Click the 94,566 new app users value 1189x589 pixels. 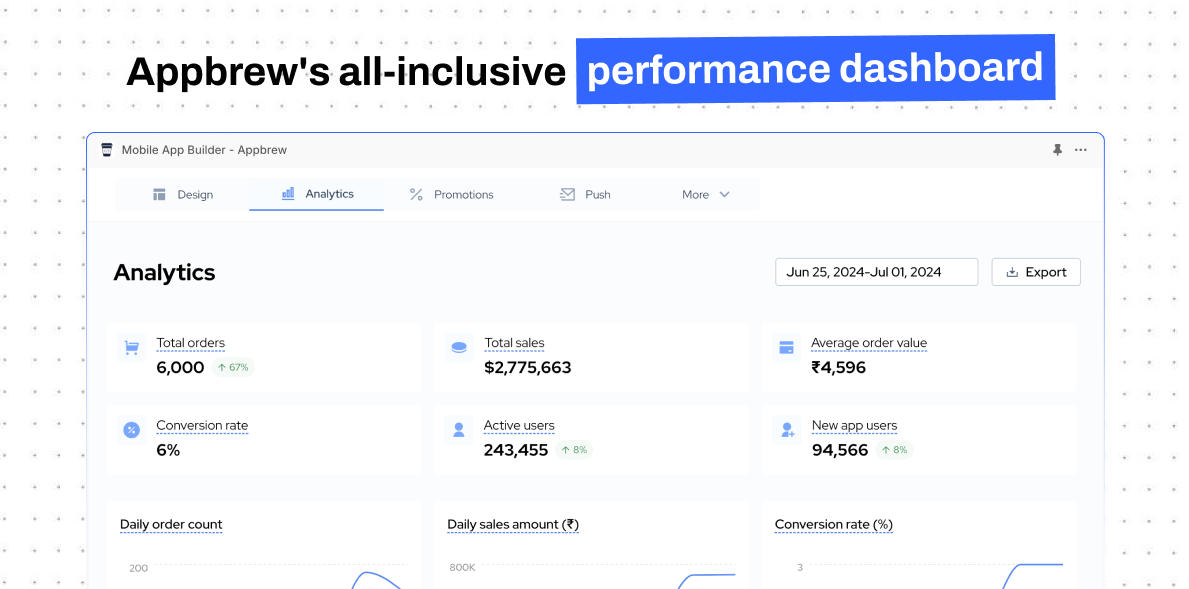point(840,450)
